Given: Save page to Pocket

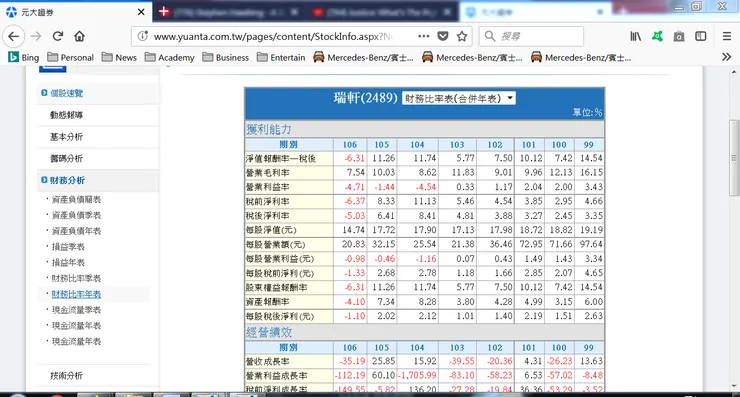Looking at the screenshot, I should click(443, 36).
